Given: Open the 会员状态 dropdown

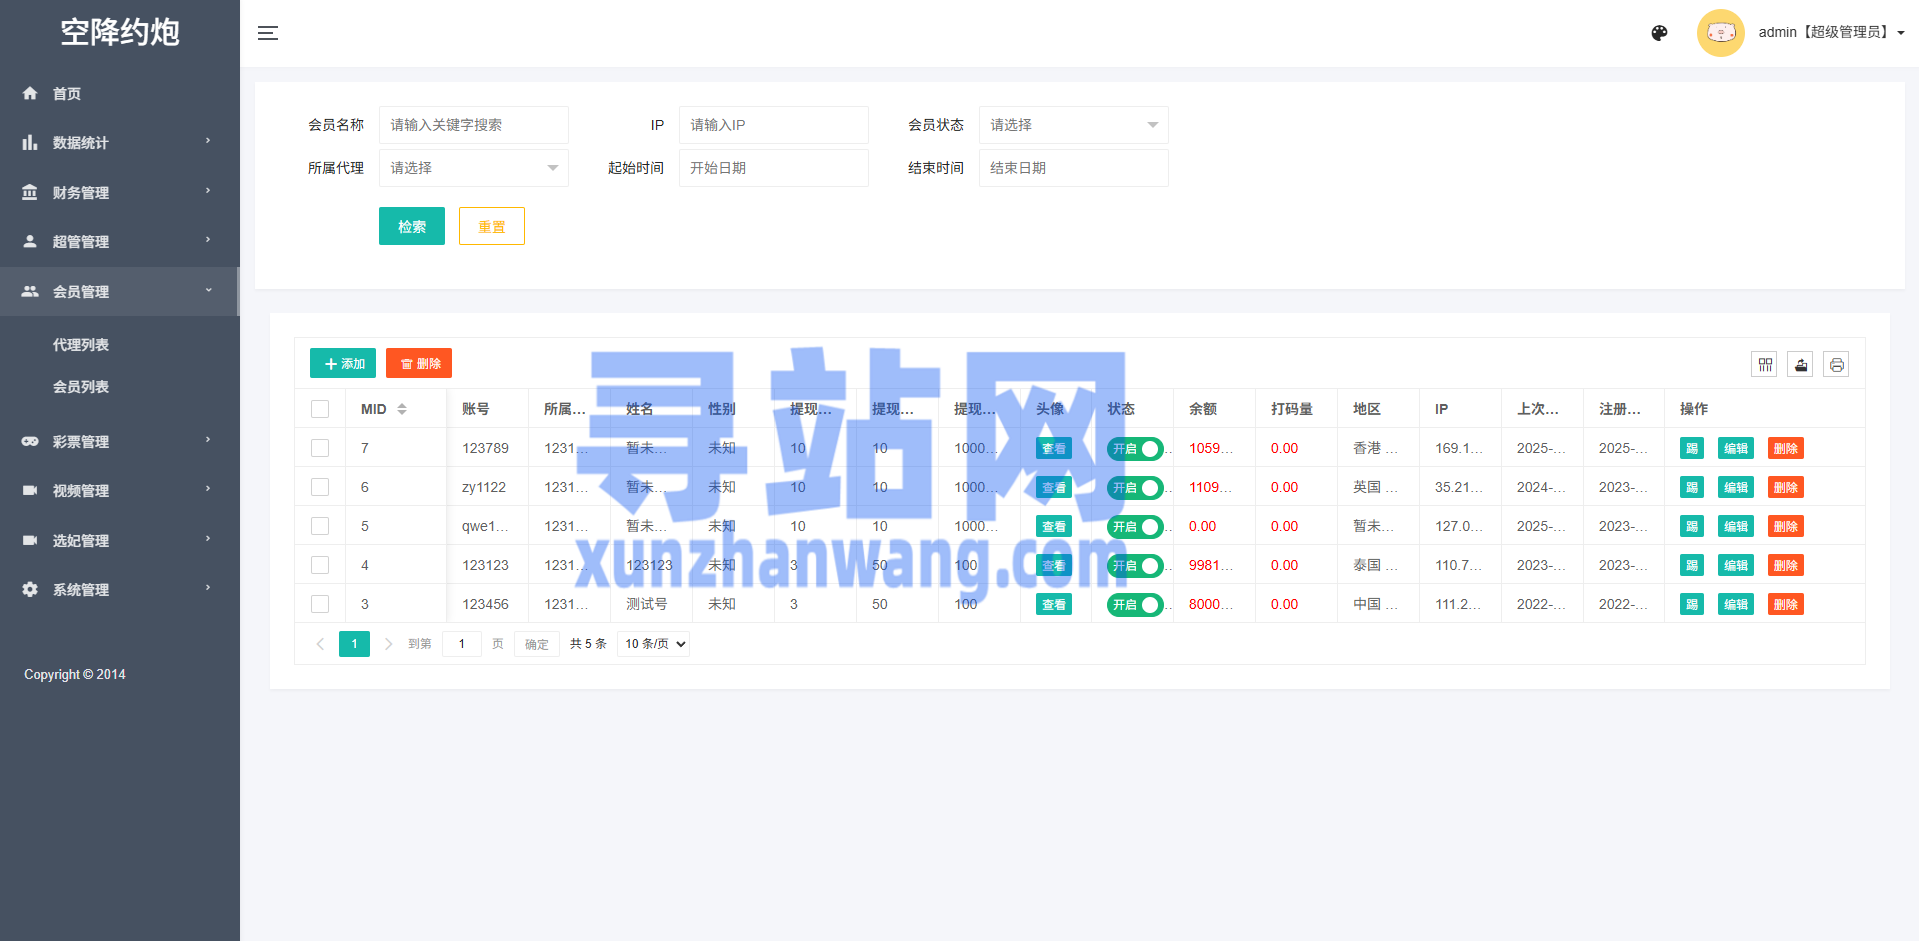Looking at the screenshot, I should coord(1073,125).
